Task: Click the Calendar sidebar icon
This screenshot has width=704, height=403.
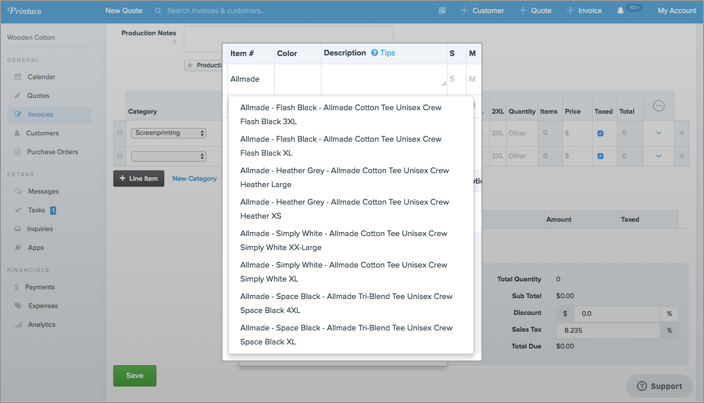Action: pyautogui.click(x=18, y=77)
